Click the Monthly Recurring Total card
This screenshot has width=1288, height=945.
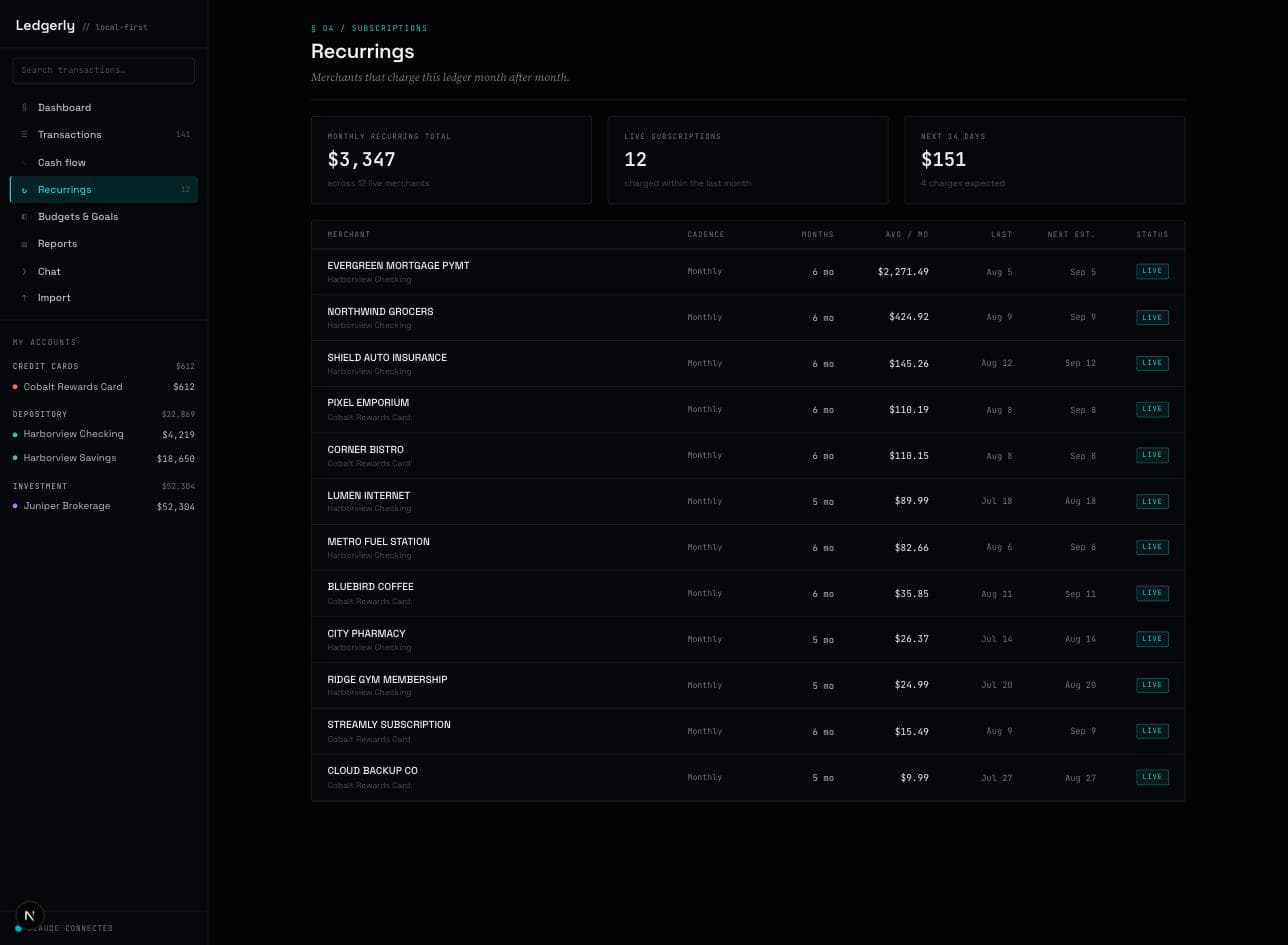[x=451, y=160]
